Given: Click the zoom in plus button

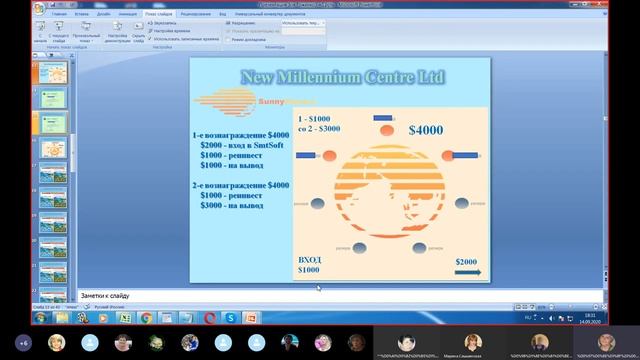Looking at the screenshot, I should pyautogui.click(x=596, y=307).
